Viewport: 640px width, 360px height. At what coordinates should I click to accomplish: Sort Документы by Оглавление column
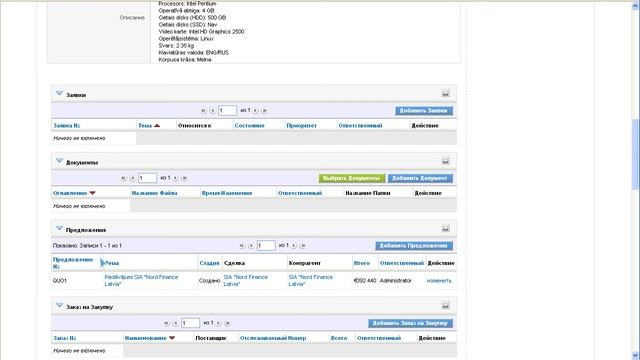point(70,193)
